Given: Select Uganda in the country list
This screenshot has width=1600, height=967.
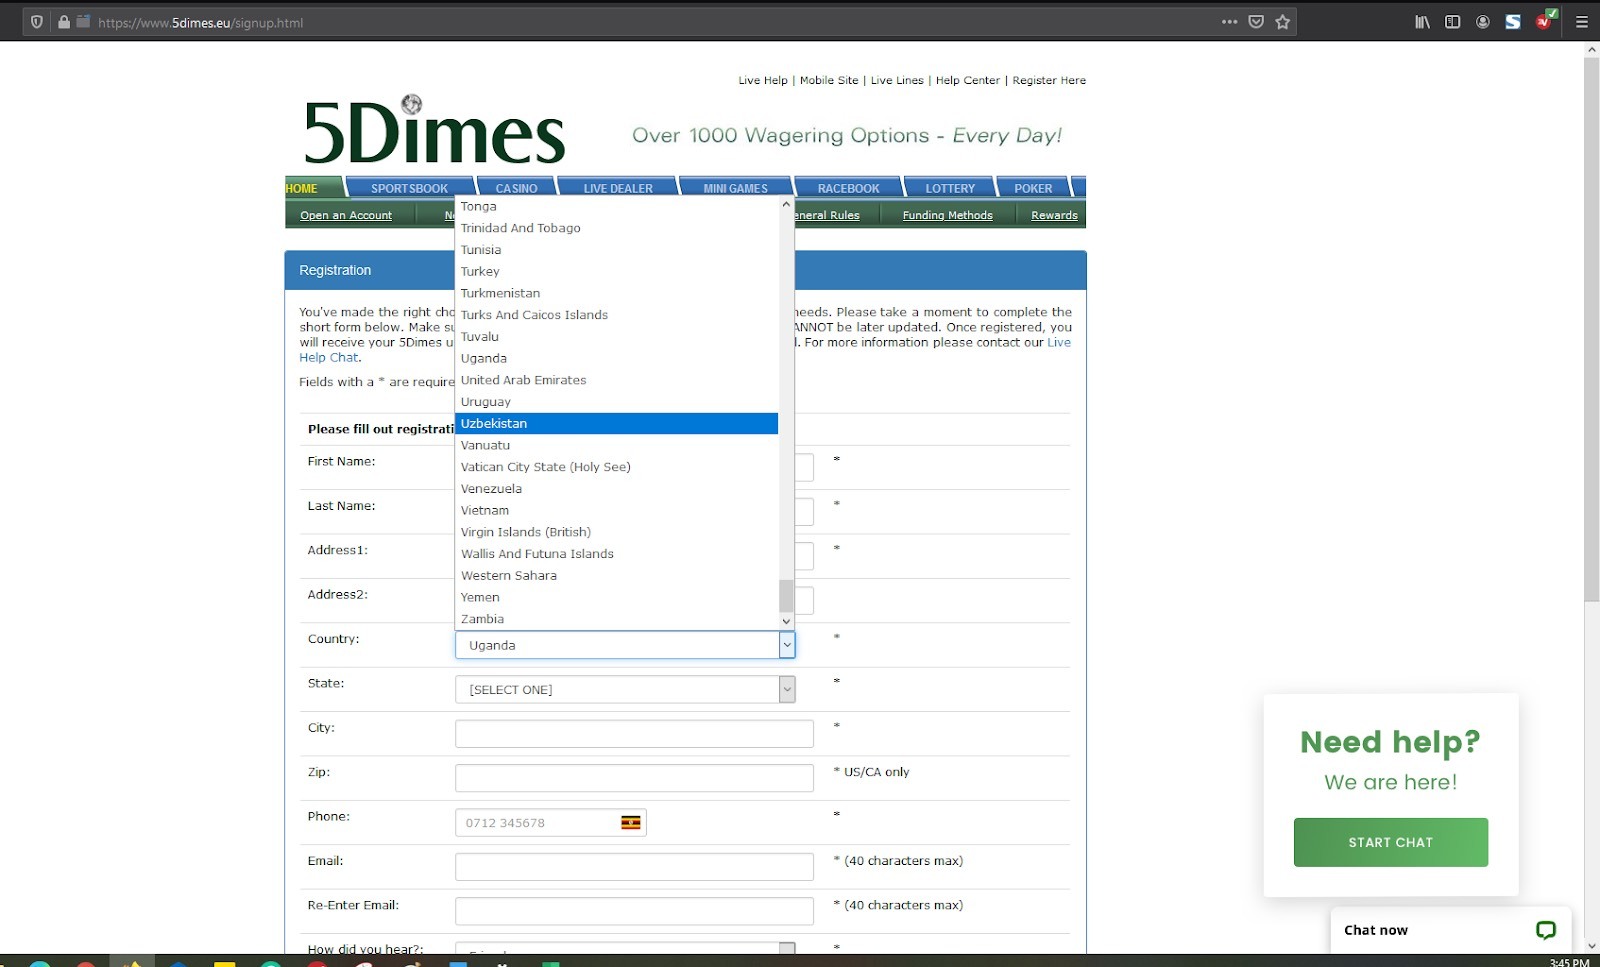Looking at the screenshot, I should [616, 358].
